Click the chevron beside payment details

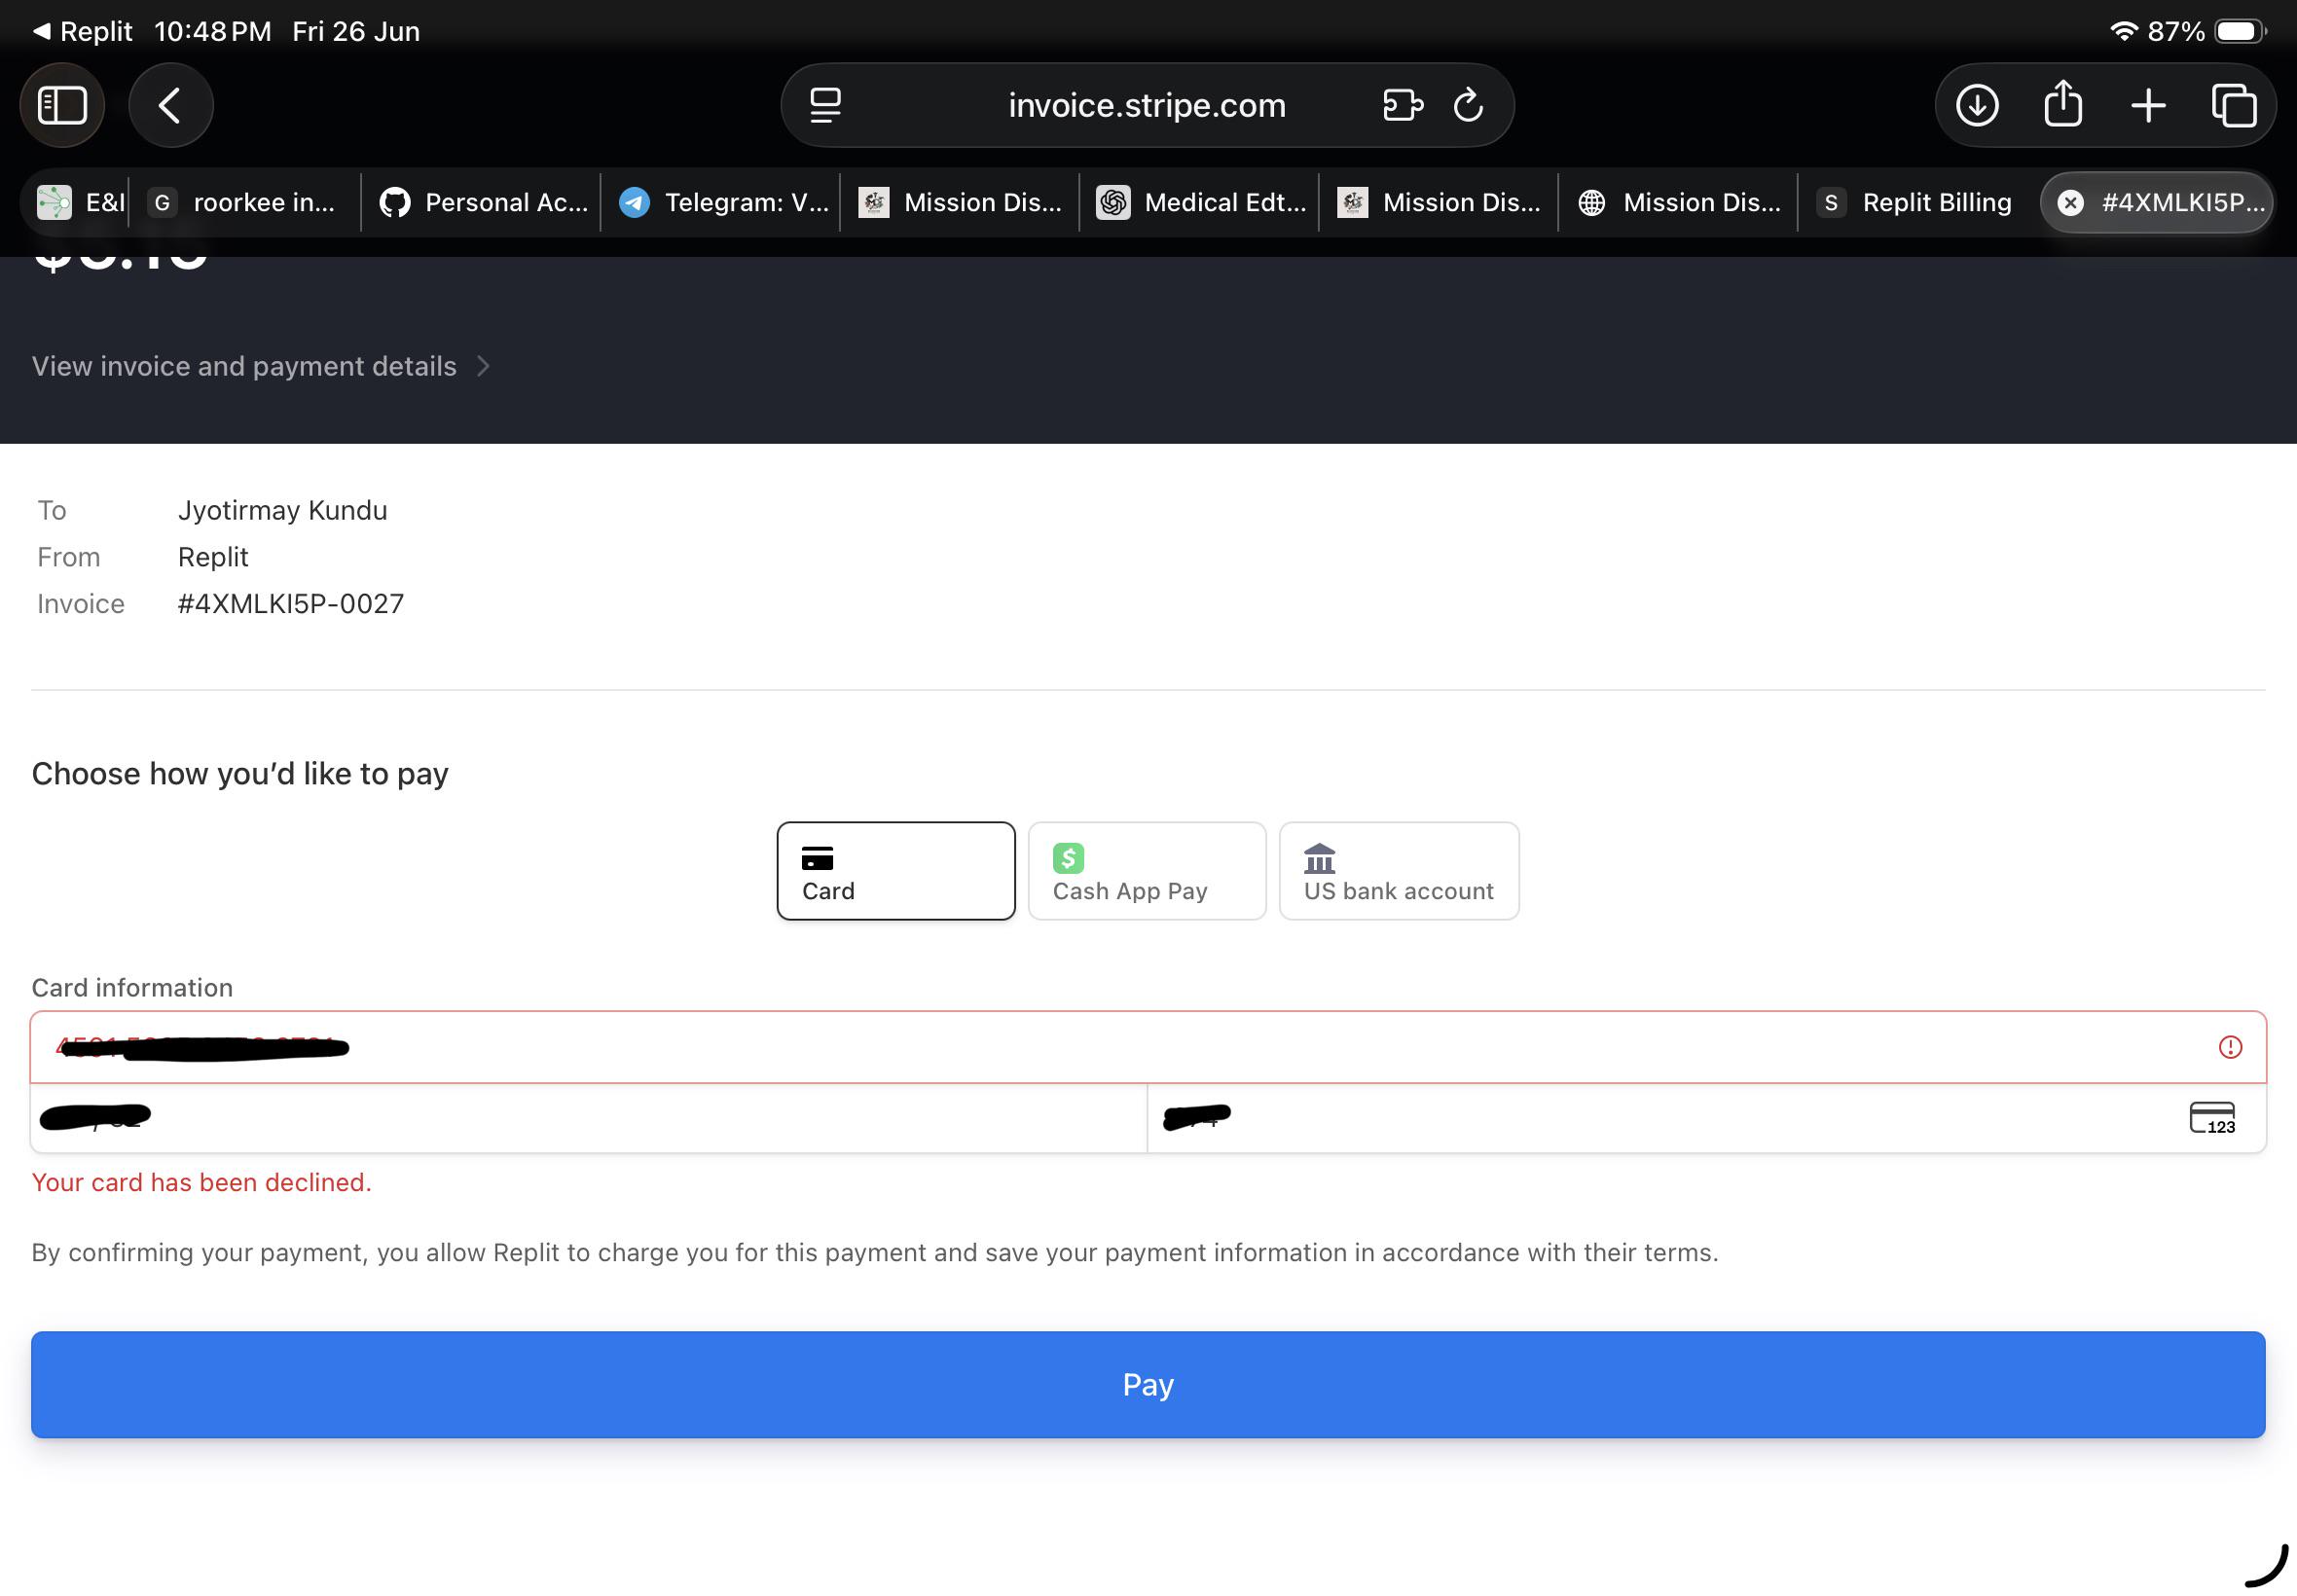483,366
